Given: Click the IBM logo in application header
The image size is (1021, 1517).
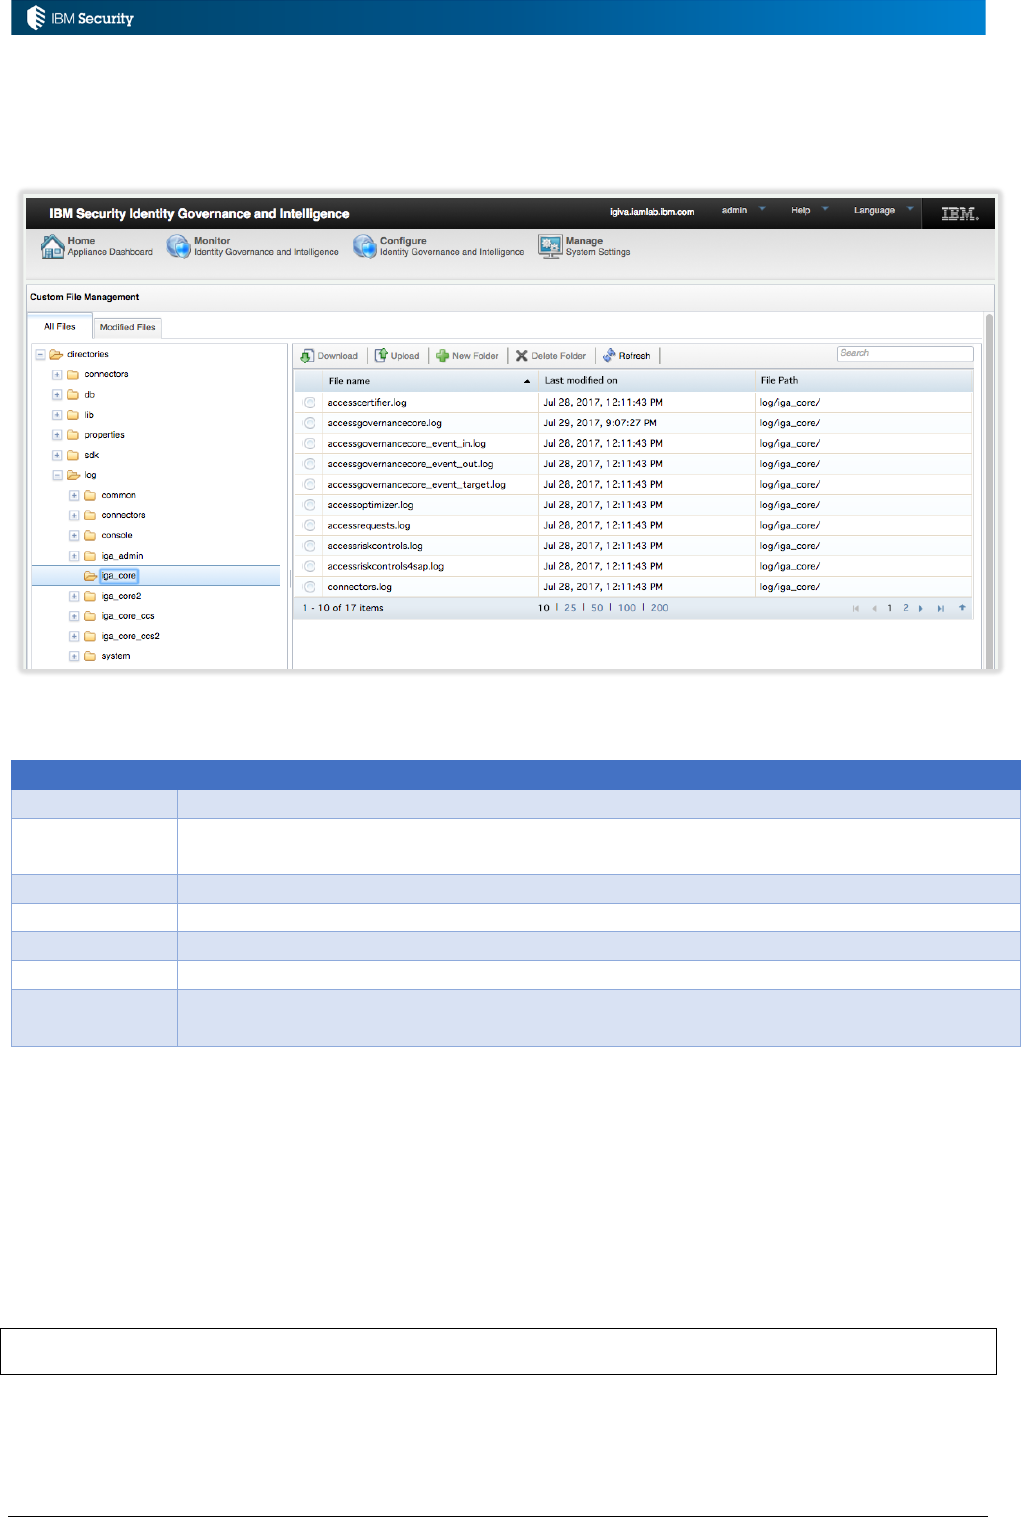Looking at the screenshot, I should coord(960,213).
